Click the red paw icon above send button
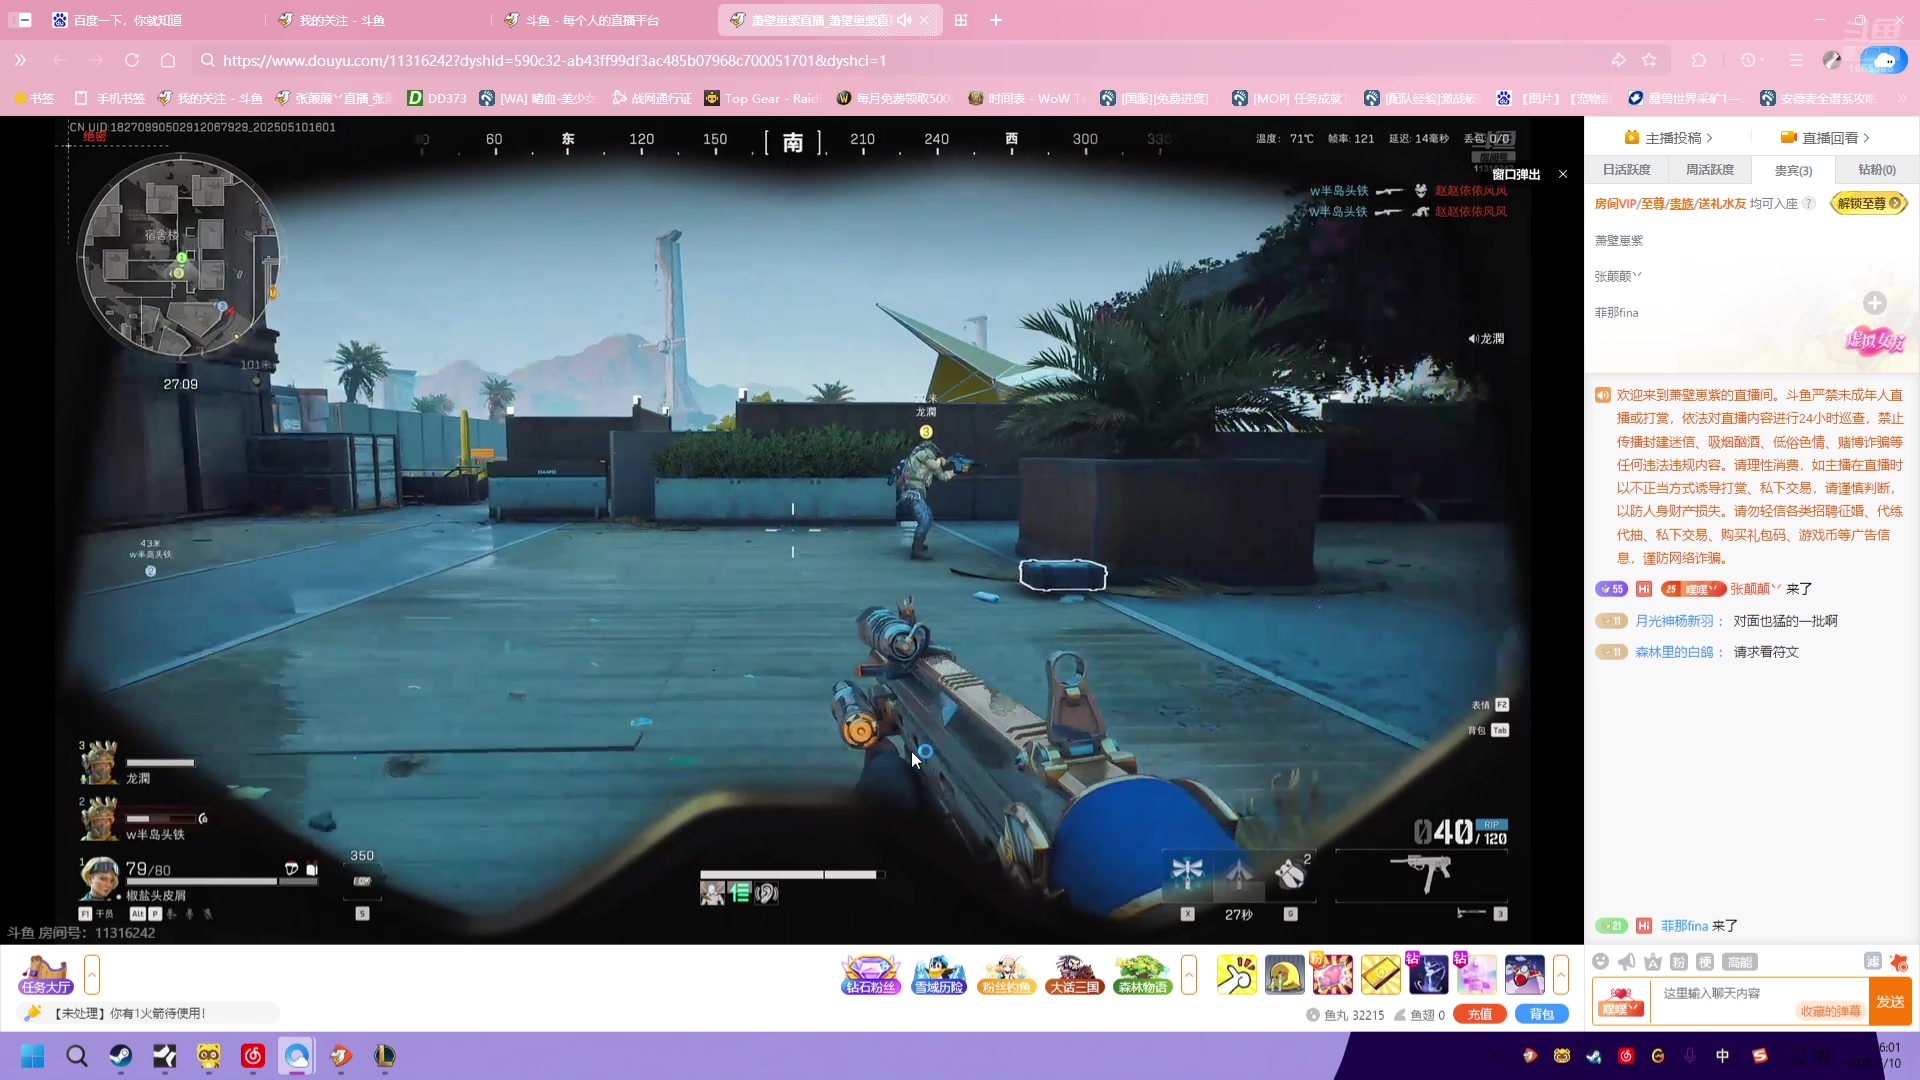 coord(1899,962)
